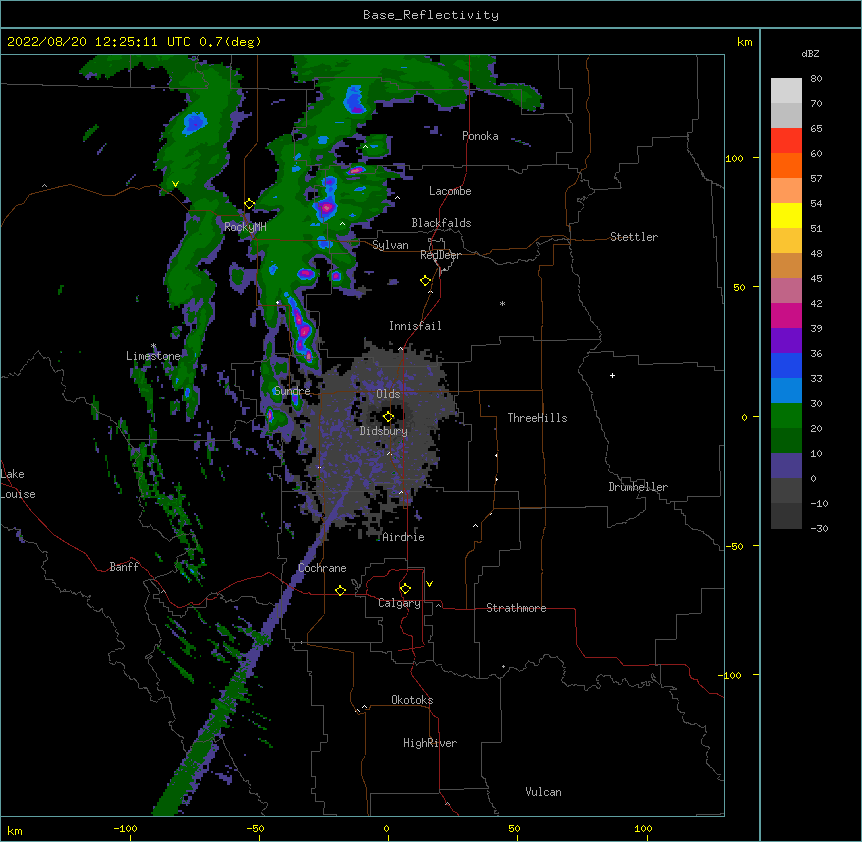862x842 pixels.
Task: Select the Calgary city label
Action: [399, 603]
